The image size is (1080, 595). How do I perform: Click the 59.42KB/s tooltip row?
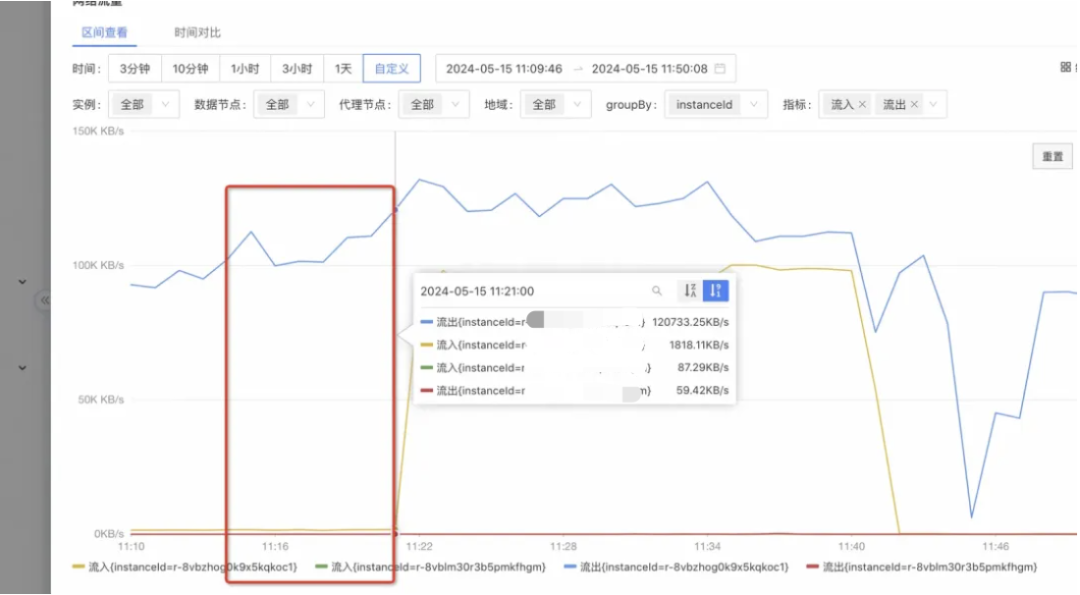(x=574, y=390)
